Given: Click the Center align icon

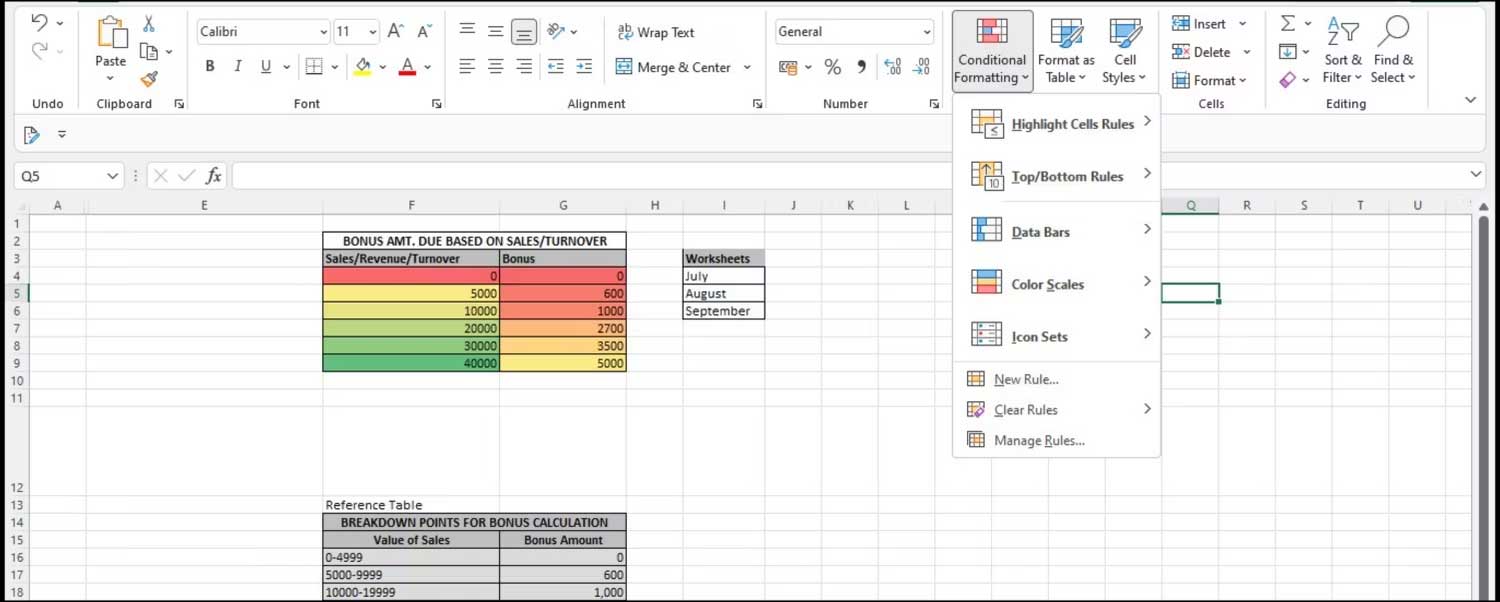Looking at the screenshot, I should 495,67.
